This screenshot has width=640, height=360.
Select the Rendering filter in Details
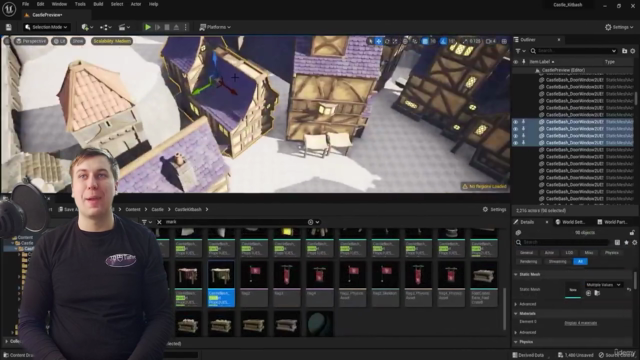coord(528,262)
